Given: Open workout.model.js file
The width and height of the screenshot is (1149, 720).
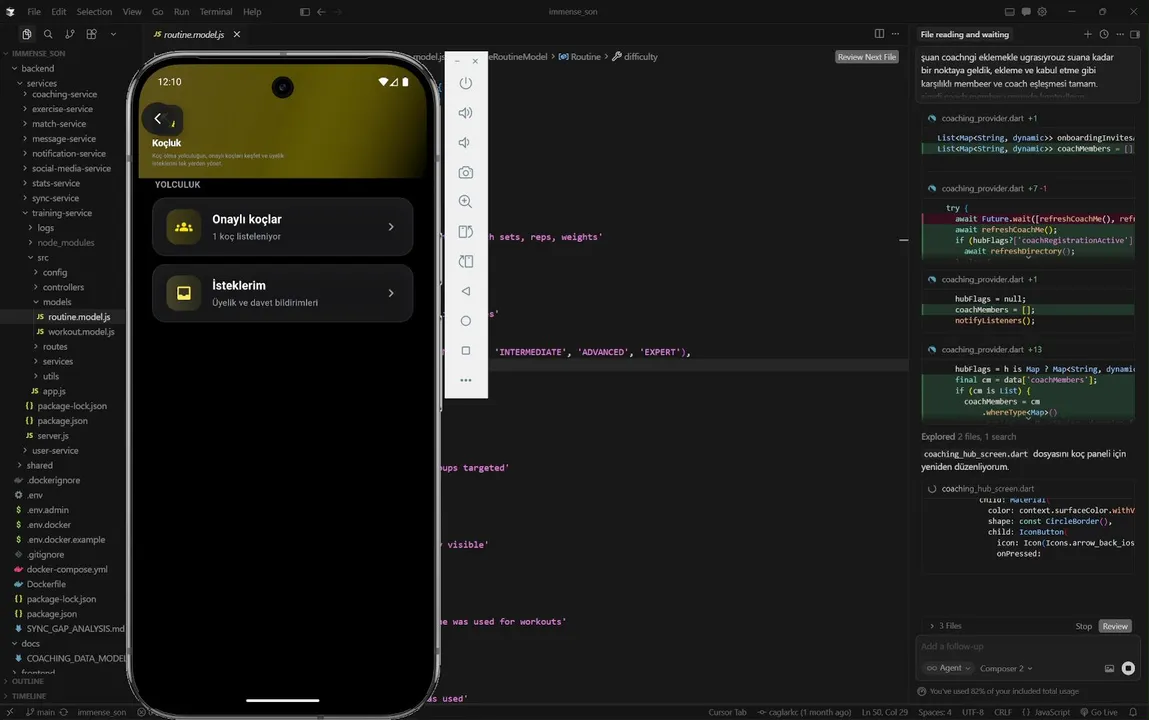Looking at the screenshot, I should click(x=81, y=332).
